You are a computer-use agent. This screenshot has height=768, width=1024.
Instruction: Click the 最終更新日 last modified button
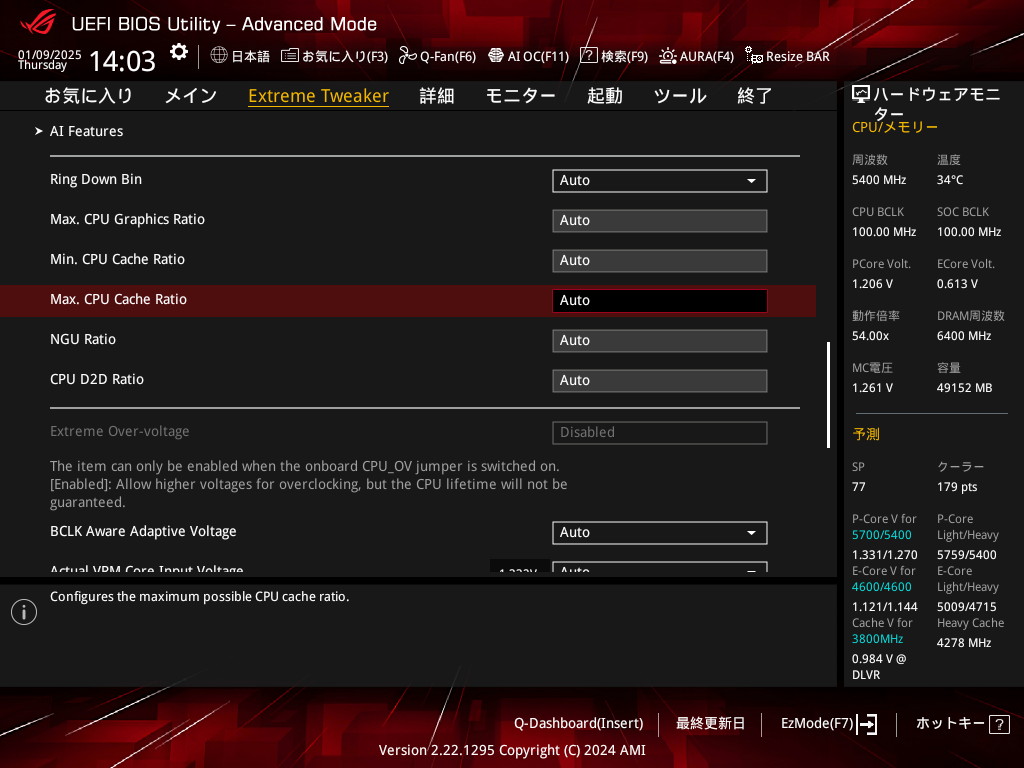[710, 724]
